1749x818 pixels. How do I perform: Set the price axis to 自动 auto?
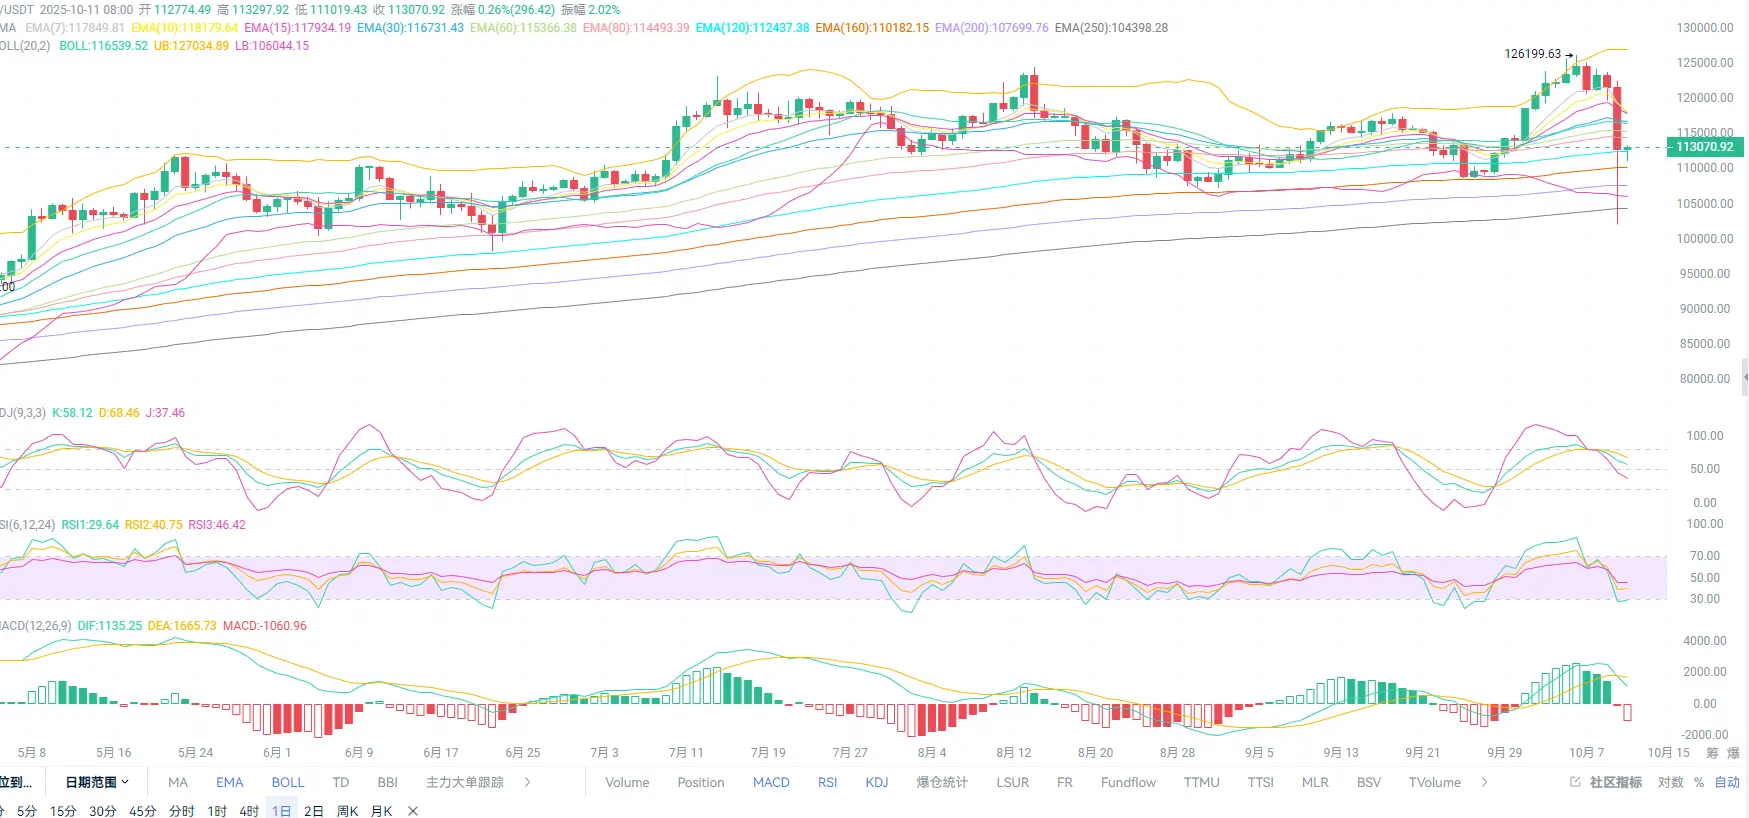click(x=1727, y=782)
